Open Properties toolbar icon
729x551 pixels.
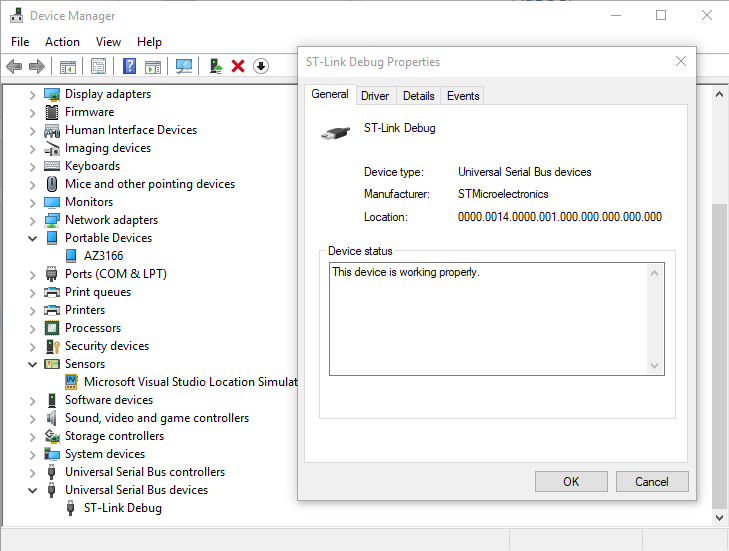[x=99, y=66]
